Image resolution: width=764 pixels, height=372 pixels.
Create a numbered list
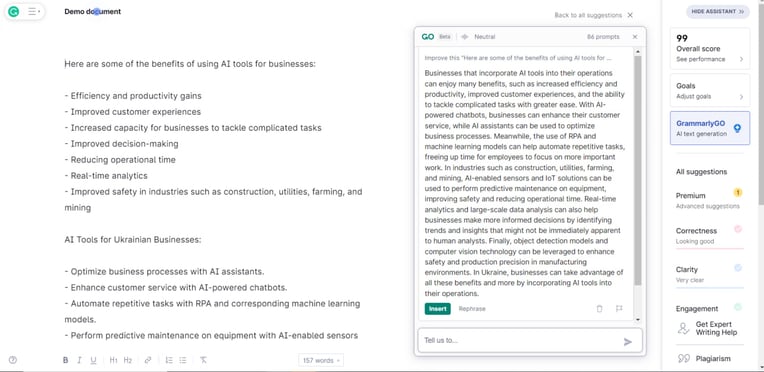pyautogui.click(x=169, y=360)
